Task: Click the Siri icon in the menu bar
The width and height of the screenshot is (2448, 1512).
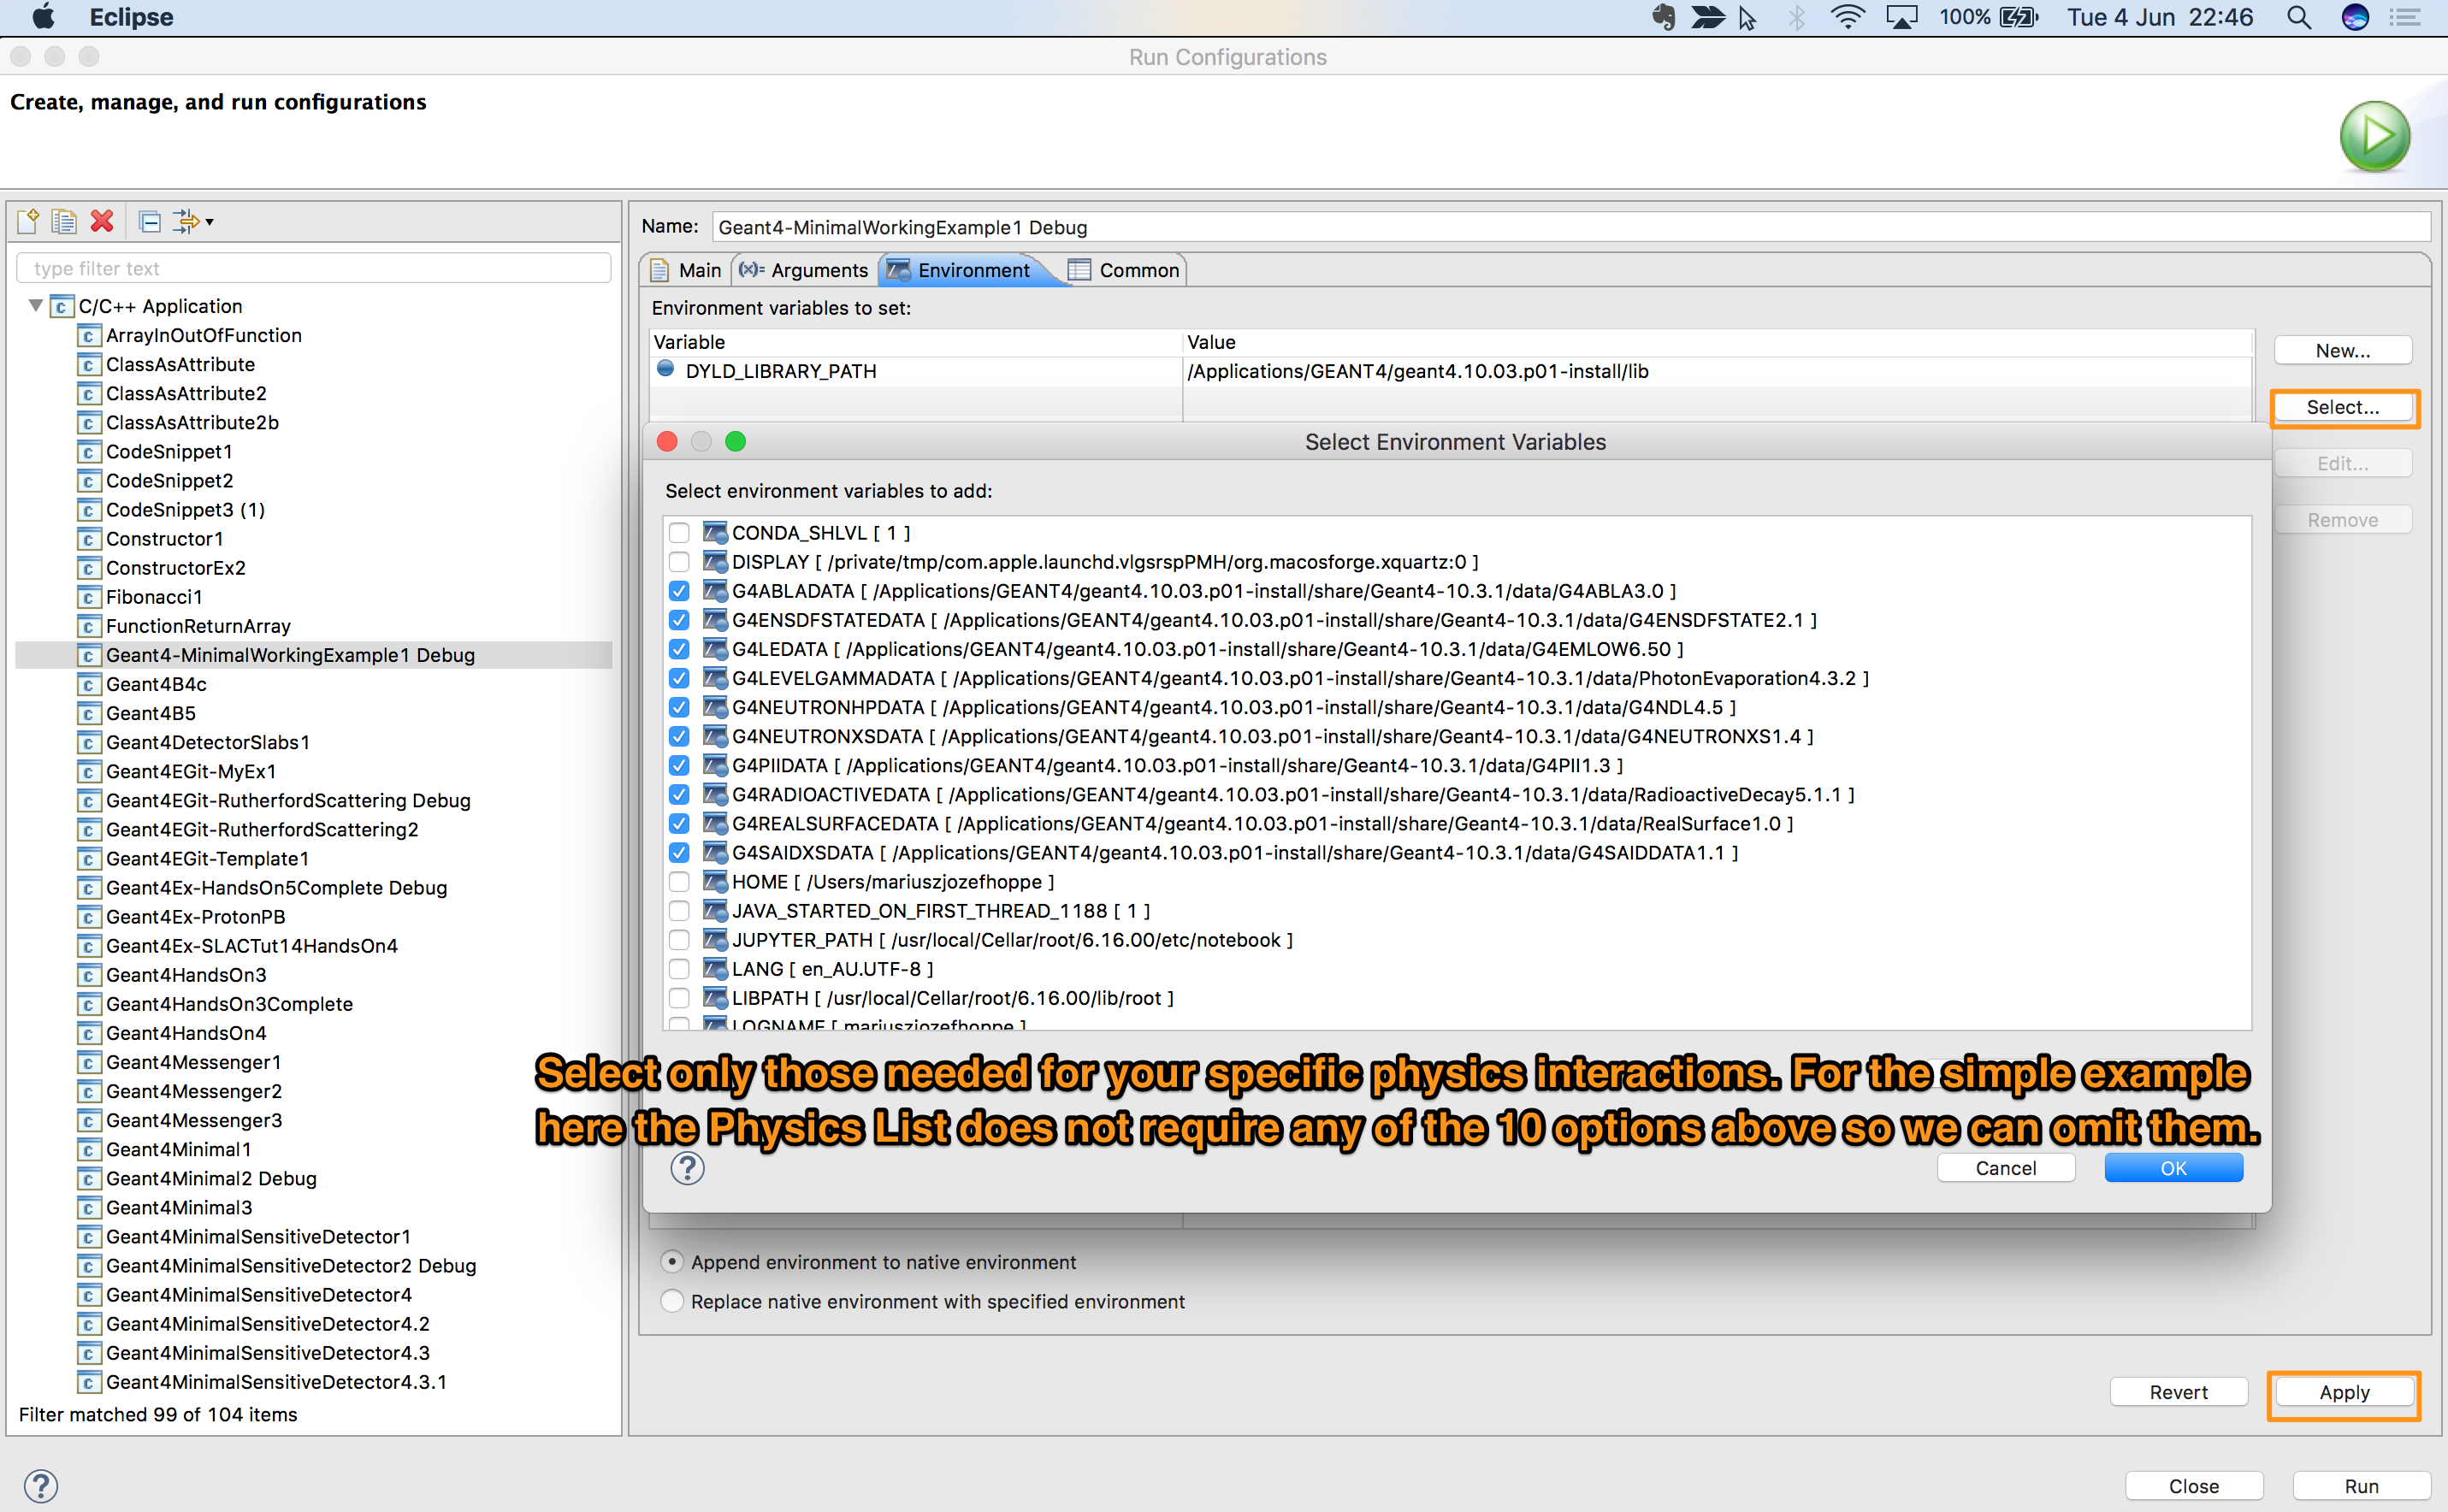Action: (x=2356, y=17)
